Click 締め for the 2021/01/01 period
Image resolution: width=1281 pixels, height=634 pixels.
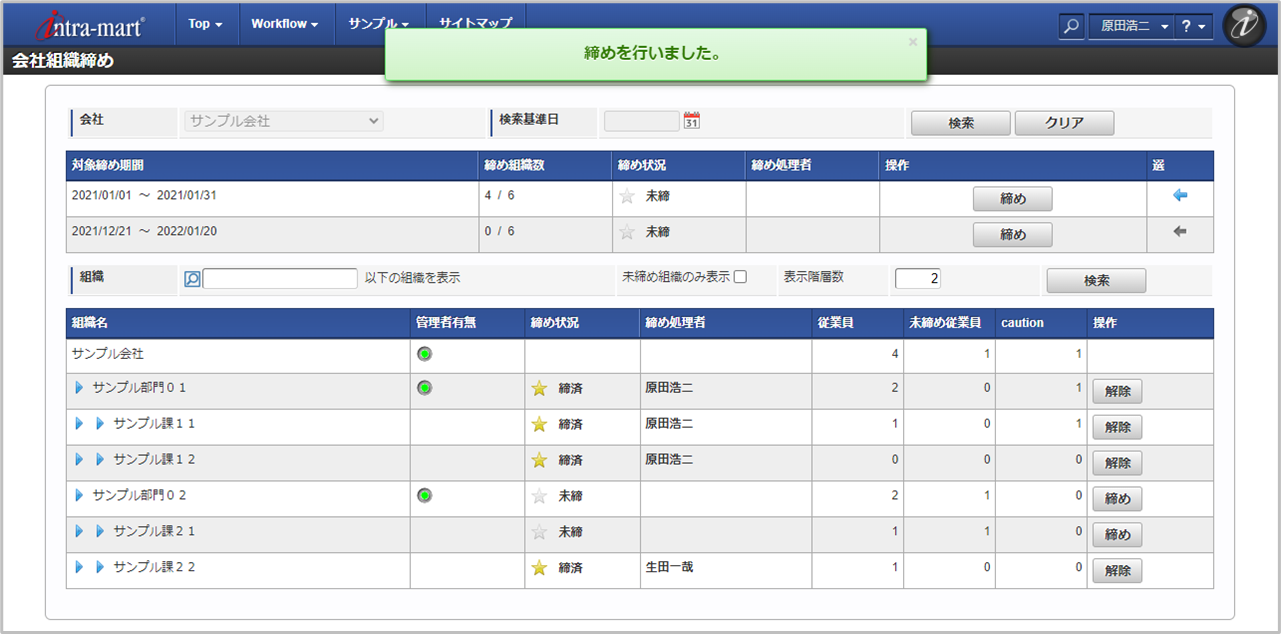tap(1013, 199)
